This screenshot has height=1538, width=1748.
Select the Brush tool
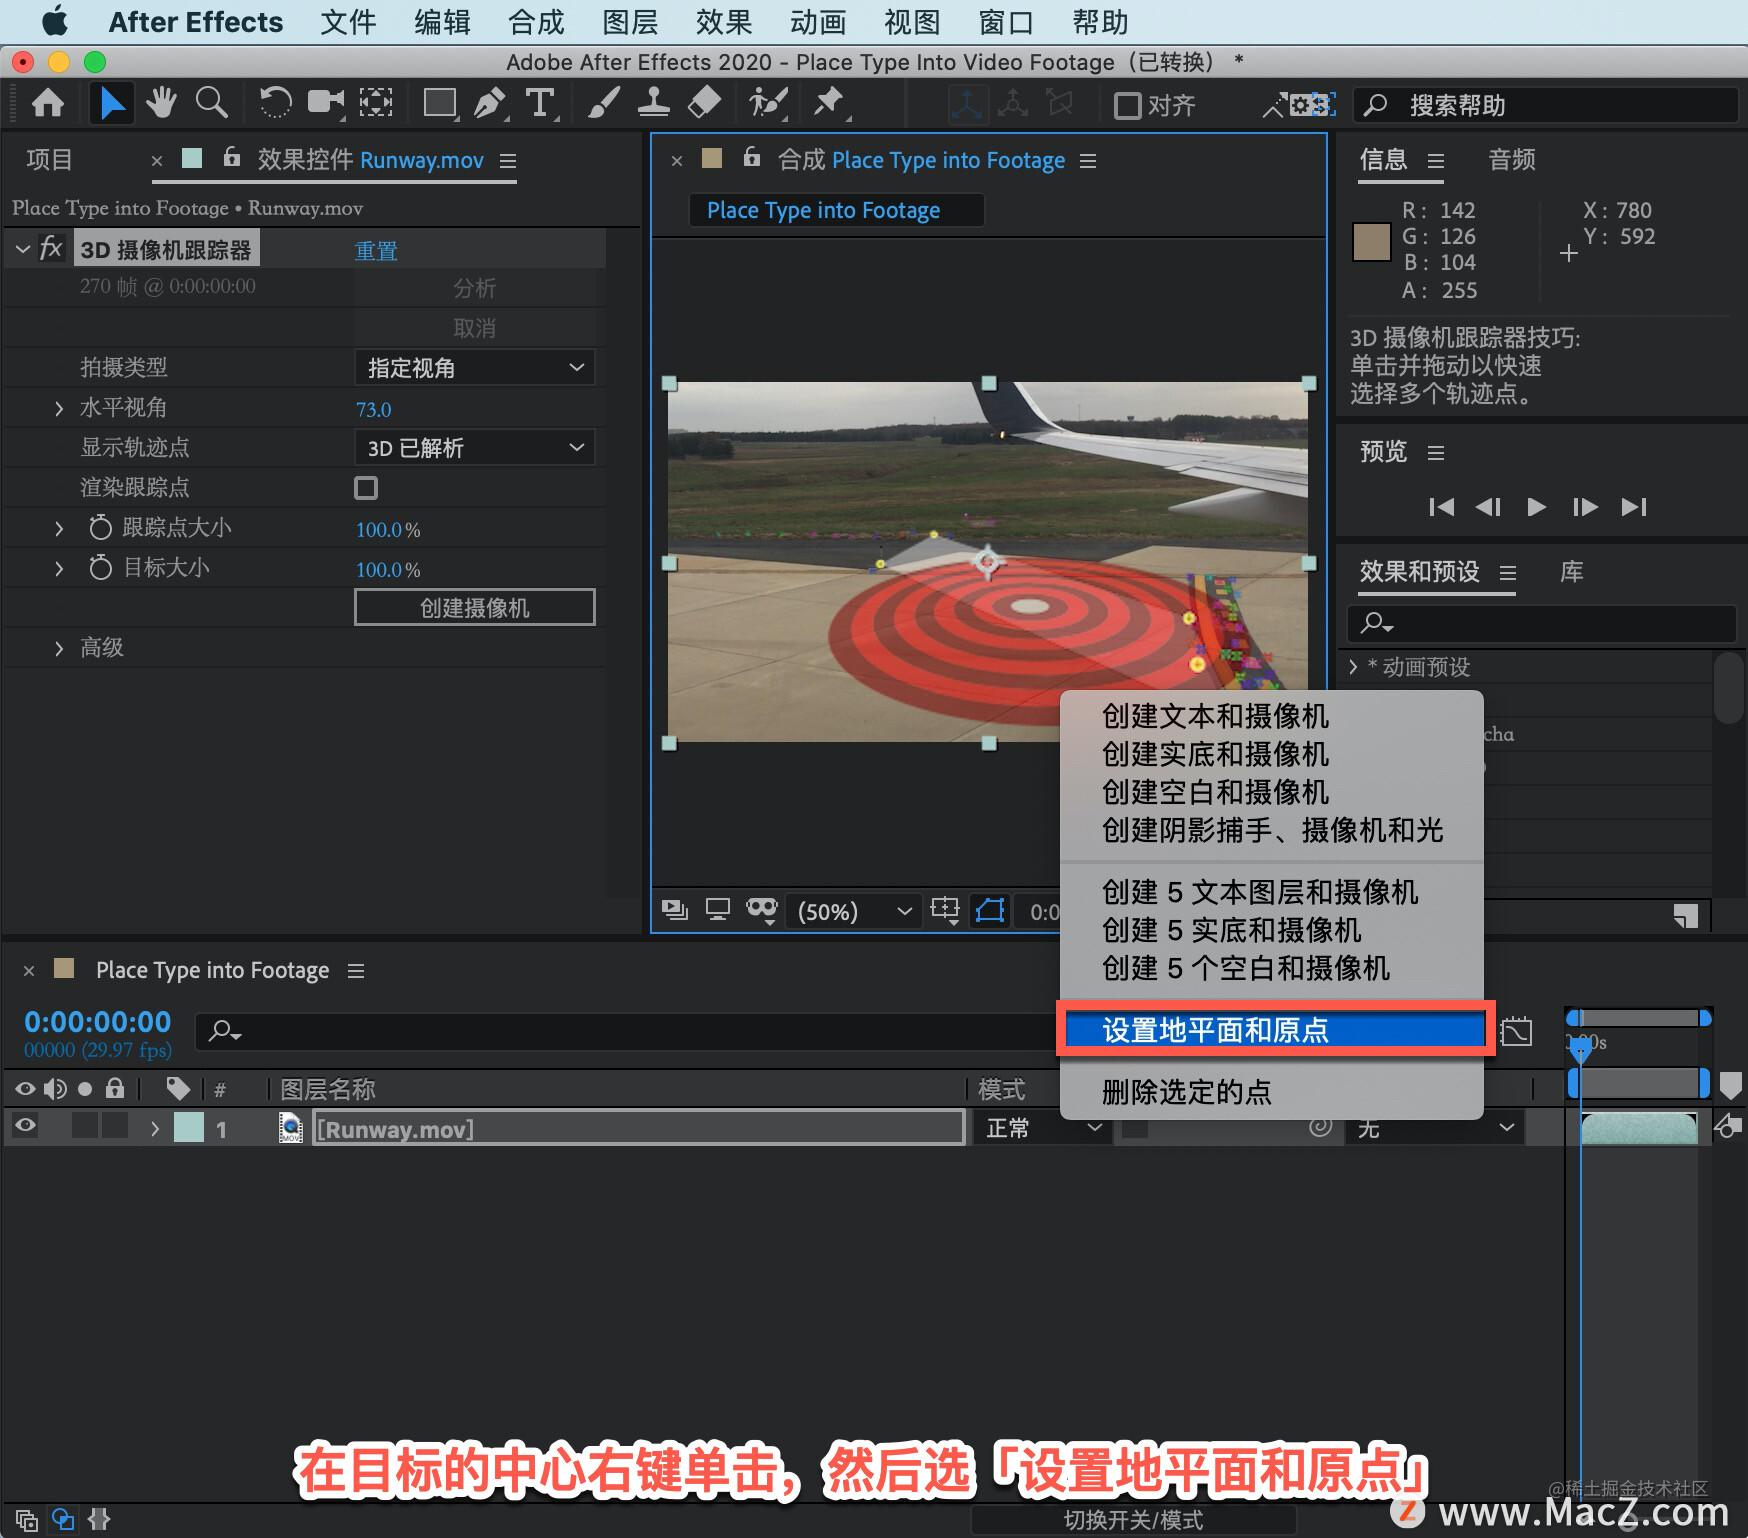(x=603, y=102)
